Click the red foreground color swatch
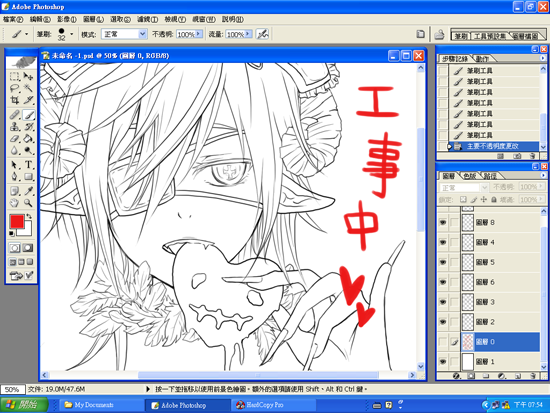The image size is (550, 413). 16,222
